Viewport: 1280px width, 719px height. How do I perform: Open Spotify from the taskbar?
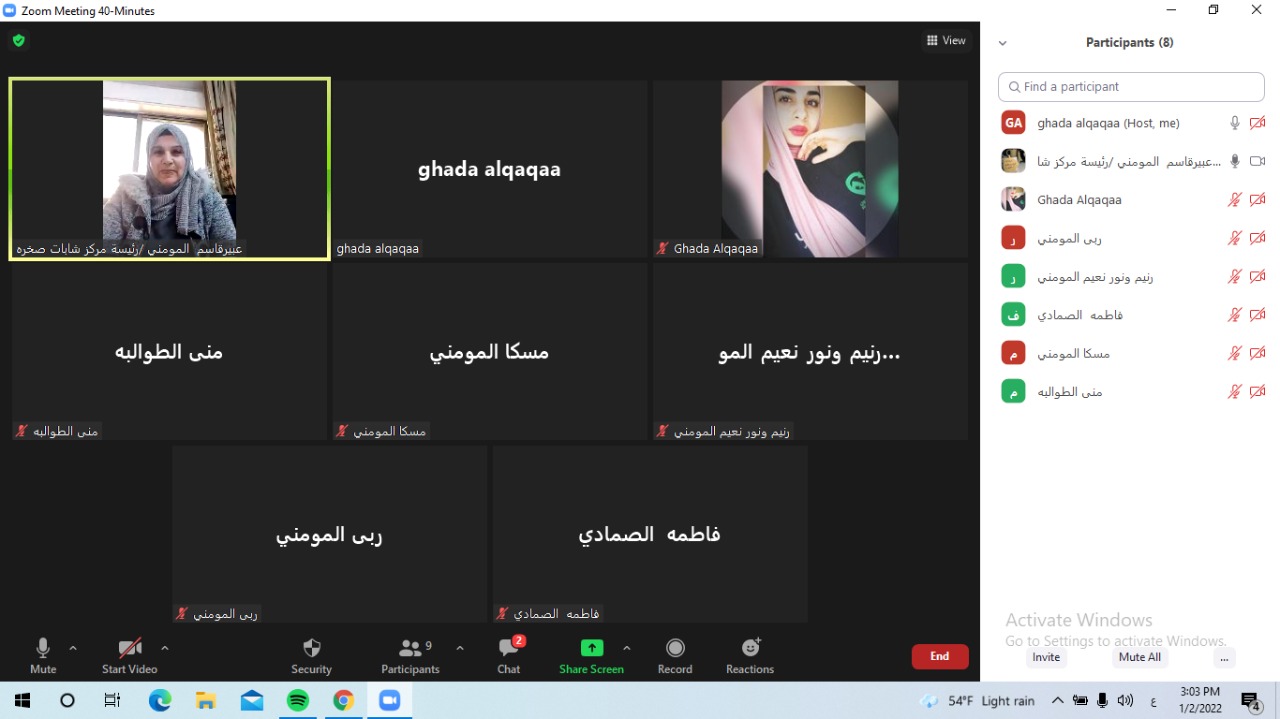pos(298,701)
